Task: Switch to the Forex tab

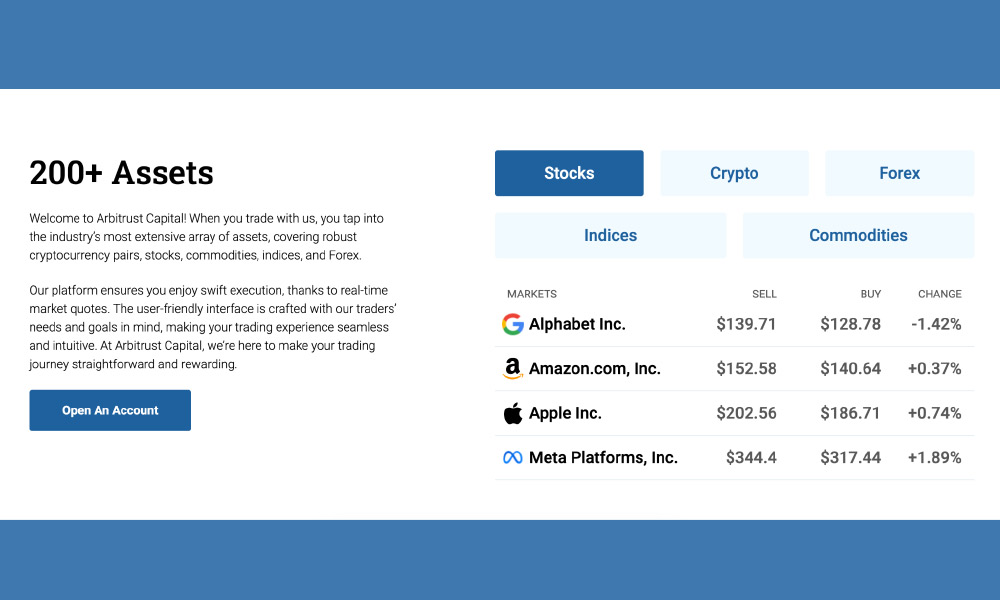Action: point(898,172)
